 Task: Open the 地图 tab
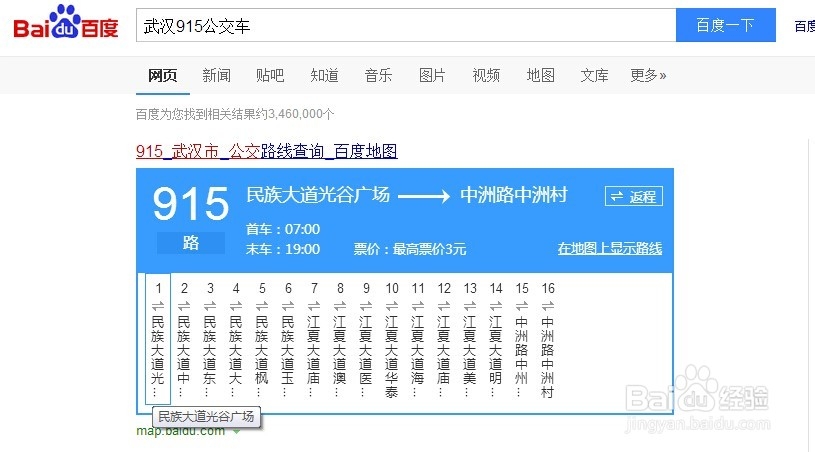click(541, 76)
